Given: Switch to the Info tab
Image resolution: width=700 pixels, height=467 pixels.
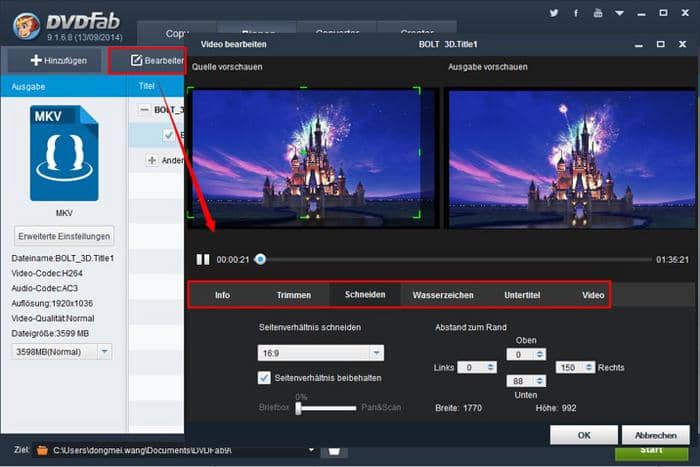Looking at the screenshot, I should pos(222,295).
